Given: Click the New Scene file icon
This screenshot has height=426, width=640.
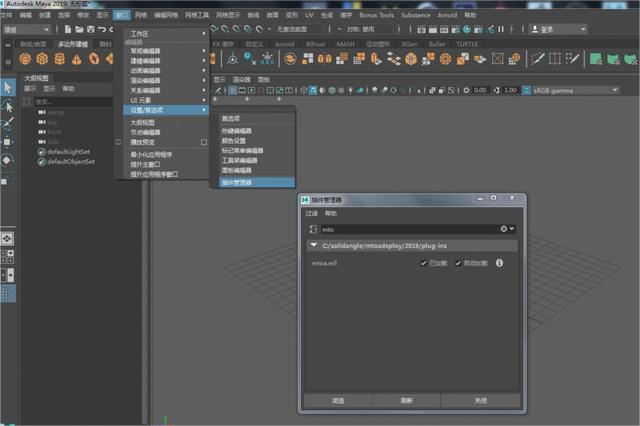Looking at the screenshot, I should click(68, 29).
